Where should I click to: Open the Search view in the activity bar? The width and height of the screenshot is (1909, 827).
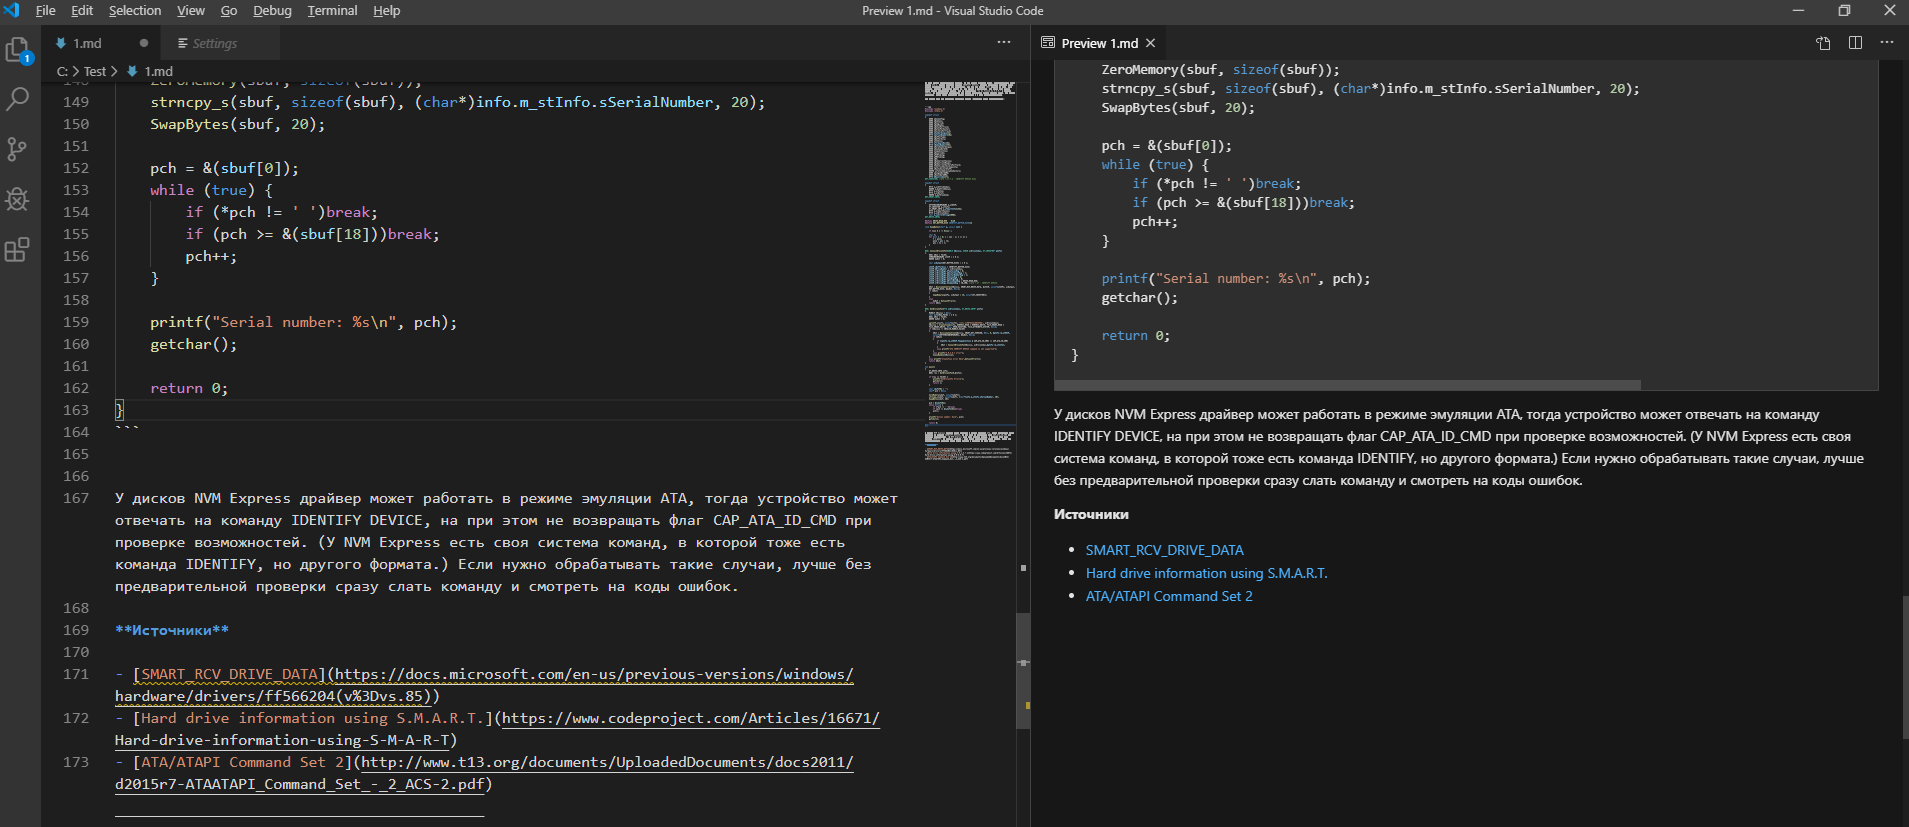pos(18,99)
